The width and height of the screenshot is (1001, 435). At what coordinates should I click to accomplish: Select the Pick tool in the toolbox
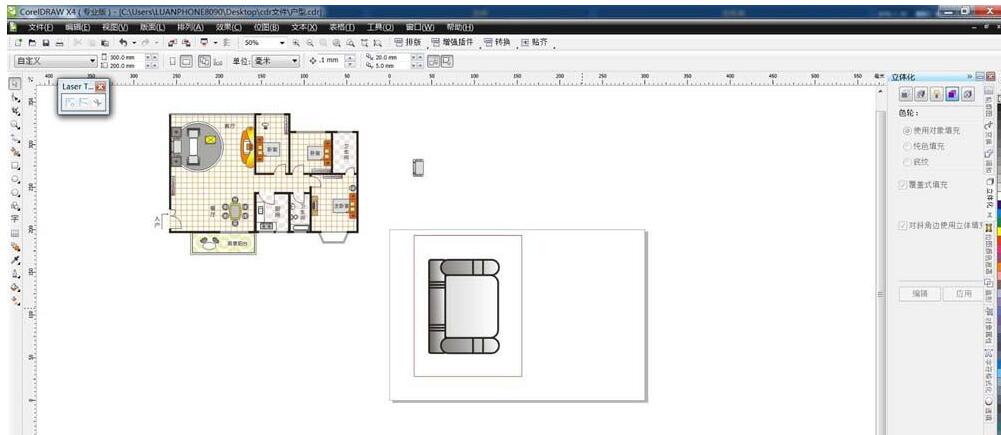[x=15, y=84]
